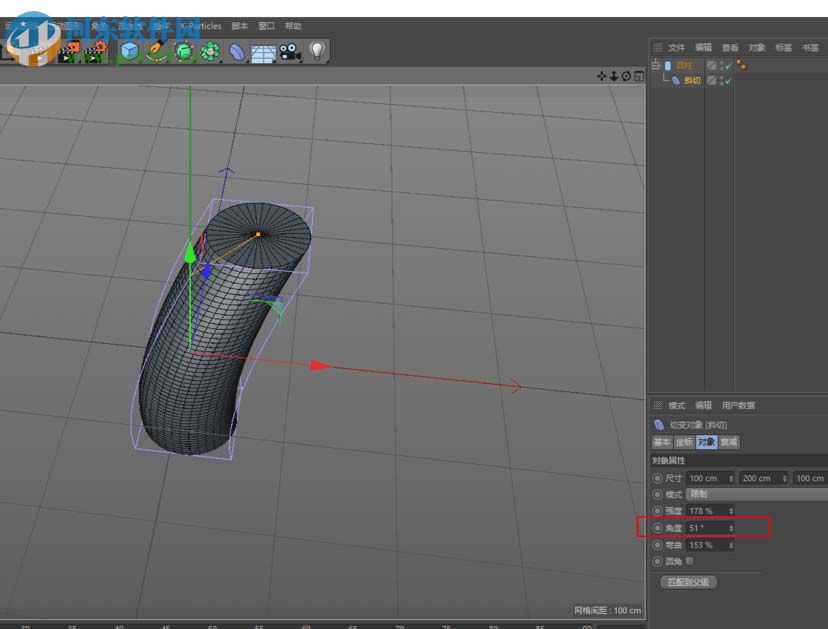Click the 角度 value stepper arrows
The image size is (828, 629).
coord(731,529)
